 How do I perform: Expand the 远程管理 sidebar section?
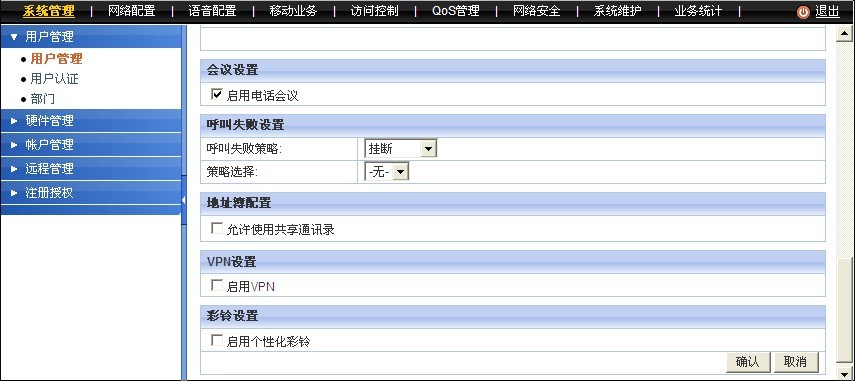(91, 169)
